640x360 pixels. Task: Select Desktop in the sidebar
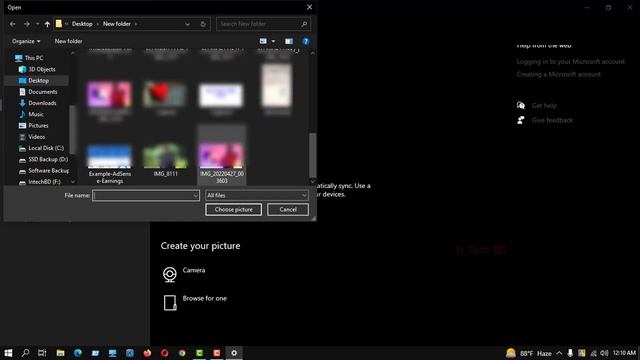point(37,80)
